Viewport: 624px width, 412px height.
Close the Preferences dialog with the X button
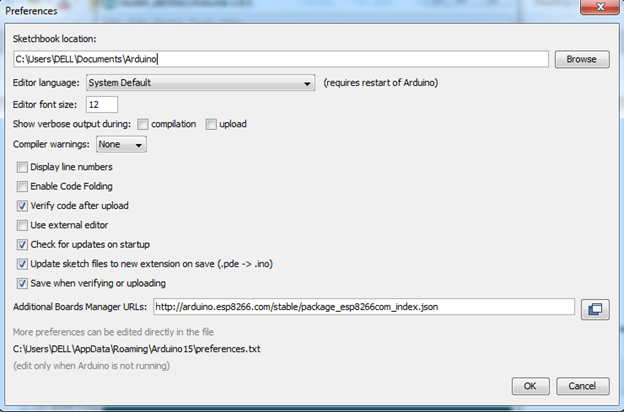pos(600,7)
